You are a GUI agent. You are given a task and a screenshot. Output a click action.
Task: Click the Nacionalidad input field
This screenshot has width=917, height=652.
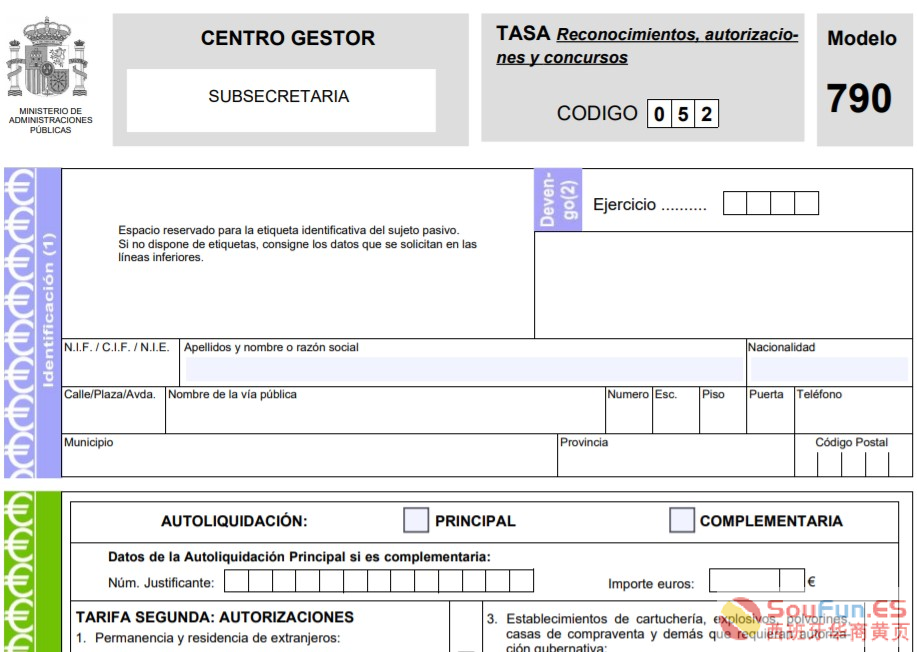point(829,370)
